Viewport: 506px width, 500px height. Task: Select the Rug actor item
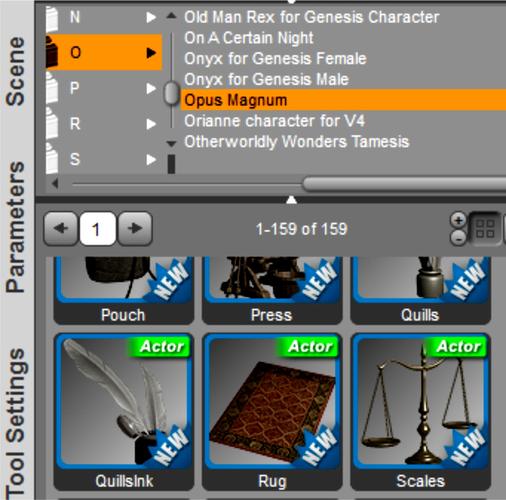[272, 412]
